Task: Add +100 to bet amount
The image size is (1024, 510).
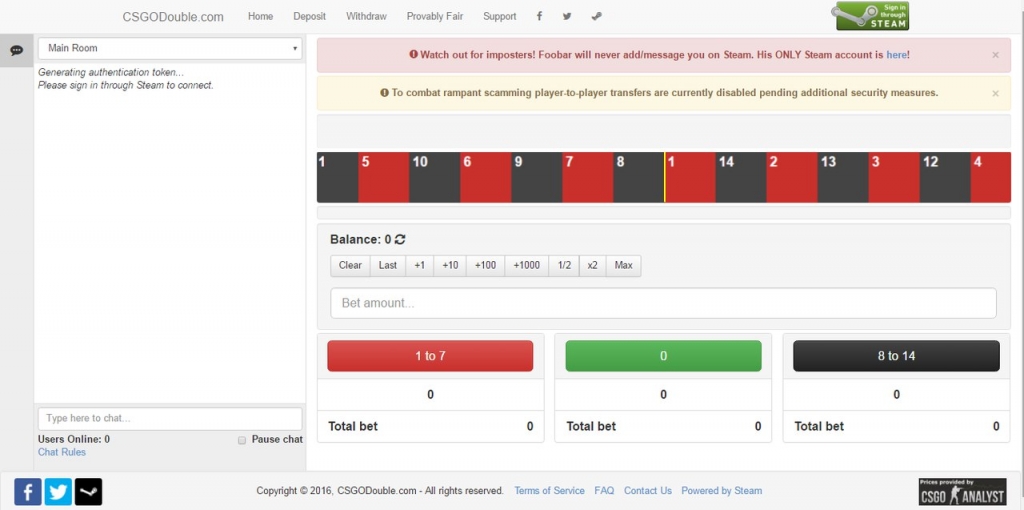Action: pos(485,265)
